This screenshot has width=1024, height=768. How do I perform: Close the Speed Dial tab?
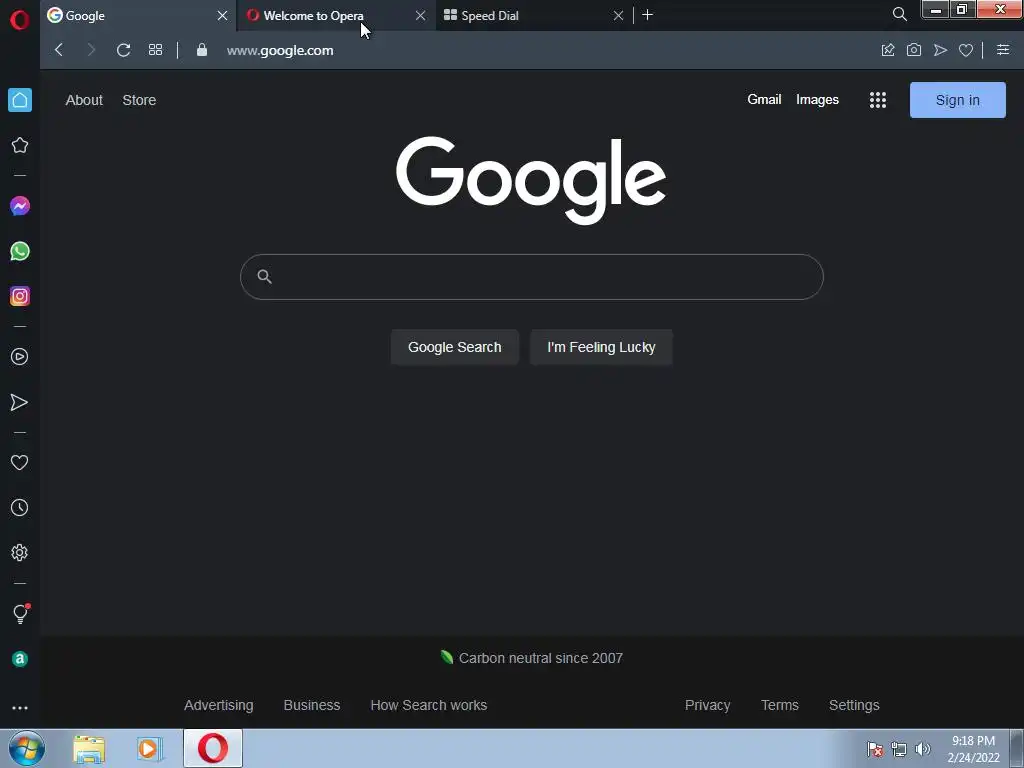pyautogui.click(x=618, y=16)
